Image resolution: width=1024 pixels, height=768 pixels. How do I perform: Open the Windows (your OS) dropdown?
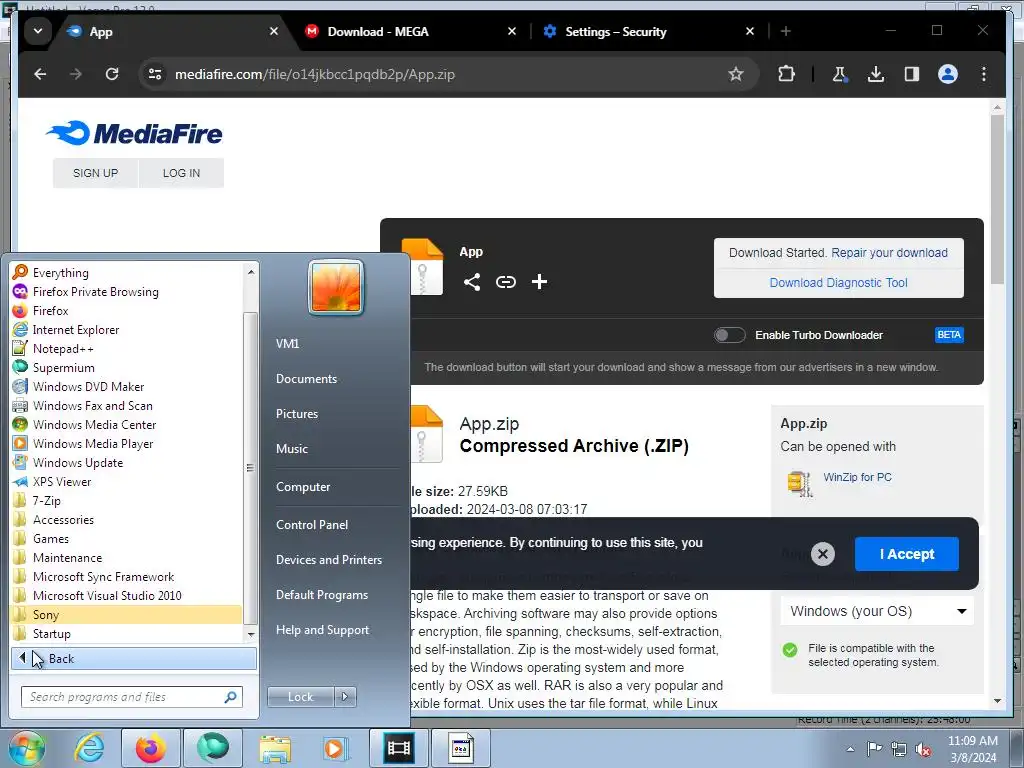click(x=877, y=611)
